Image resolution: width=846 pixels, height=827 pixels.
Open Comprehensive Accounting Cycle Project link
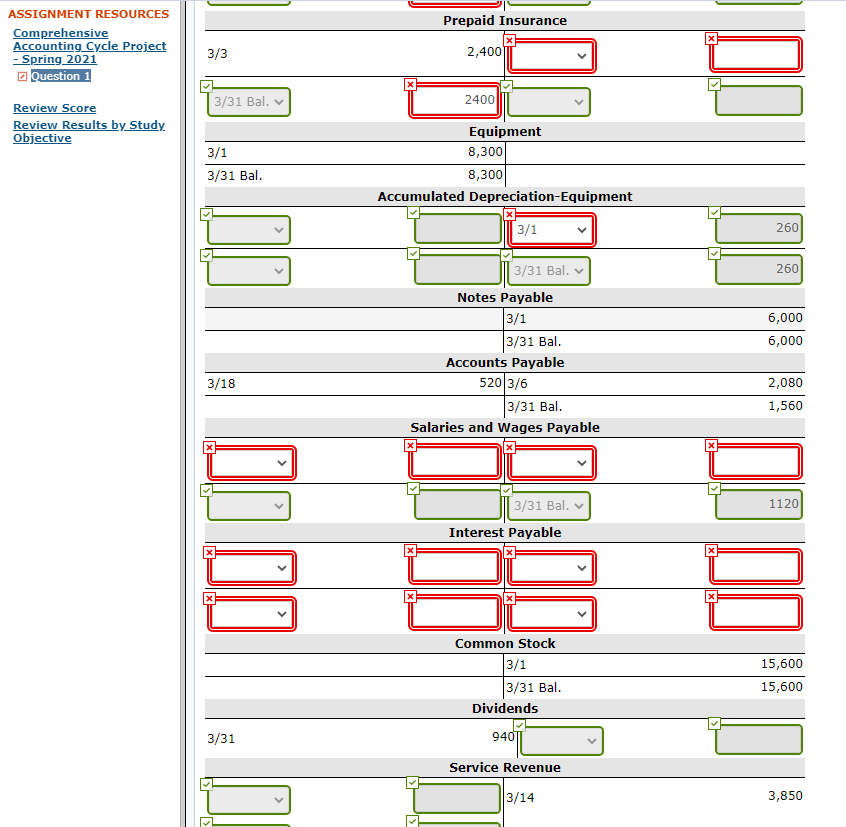point(90,46)
